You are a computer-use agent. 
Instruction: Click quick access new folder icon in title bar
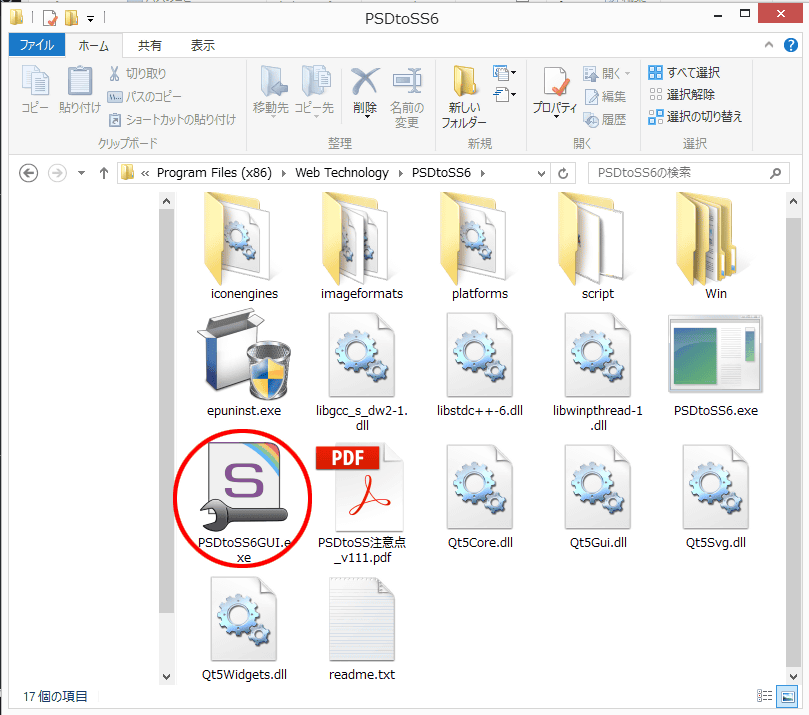pyautogui.click(x=71, y=19)
